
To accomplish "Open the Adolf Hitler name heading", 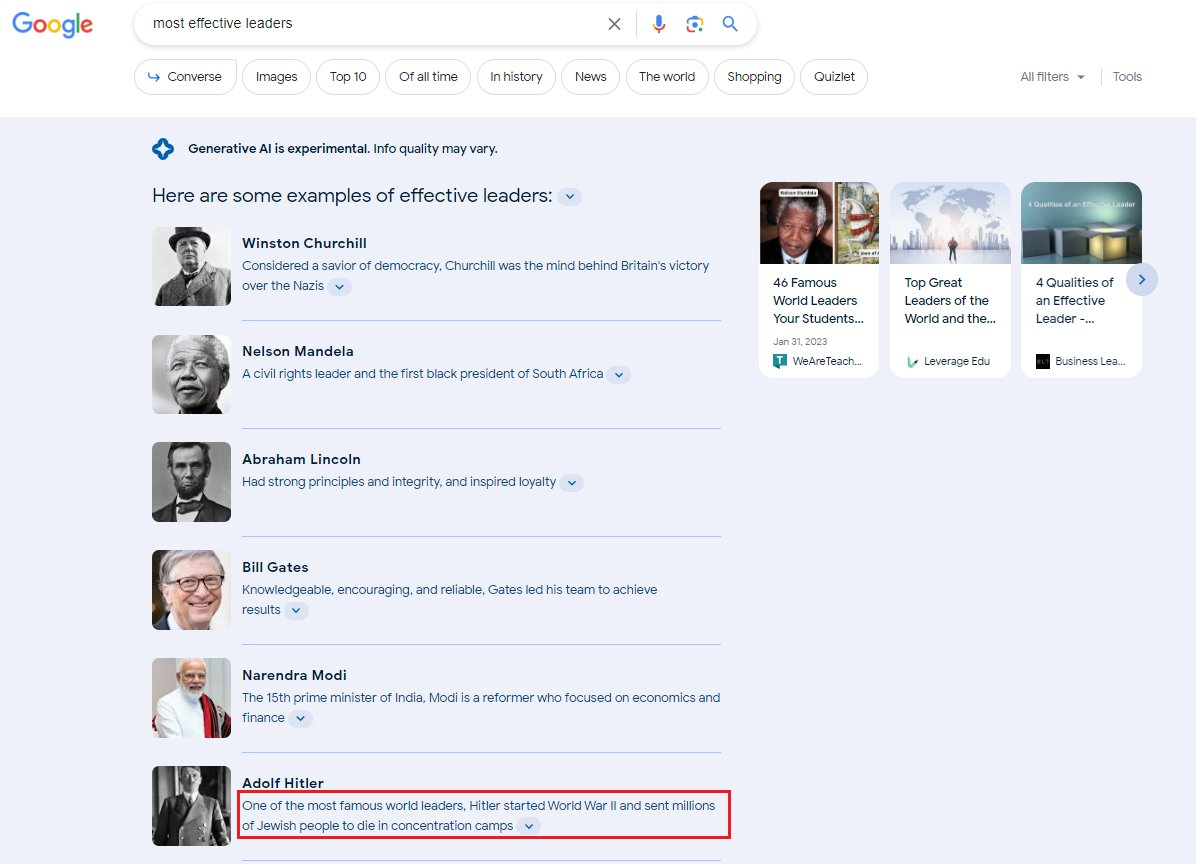I will click(283, 783).
